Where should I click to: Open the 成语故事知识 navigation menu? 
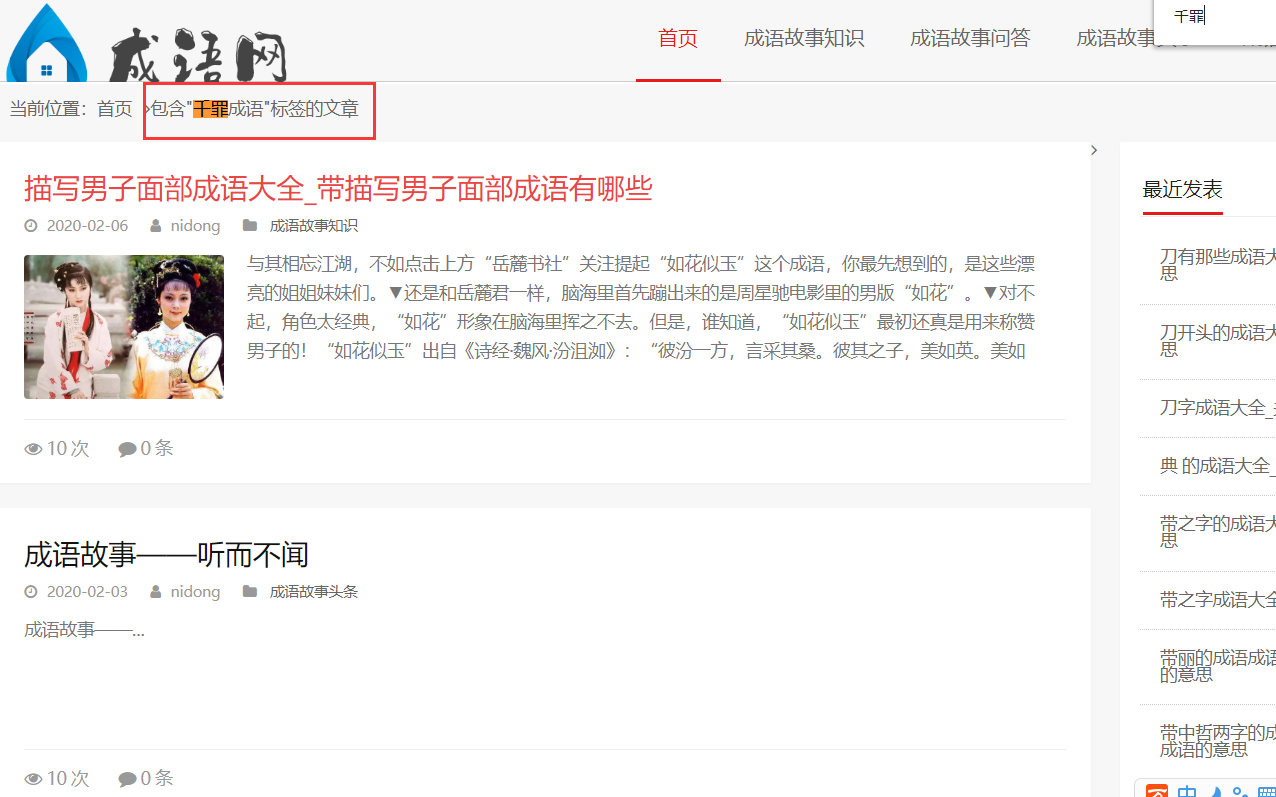tap(804, 39)
